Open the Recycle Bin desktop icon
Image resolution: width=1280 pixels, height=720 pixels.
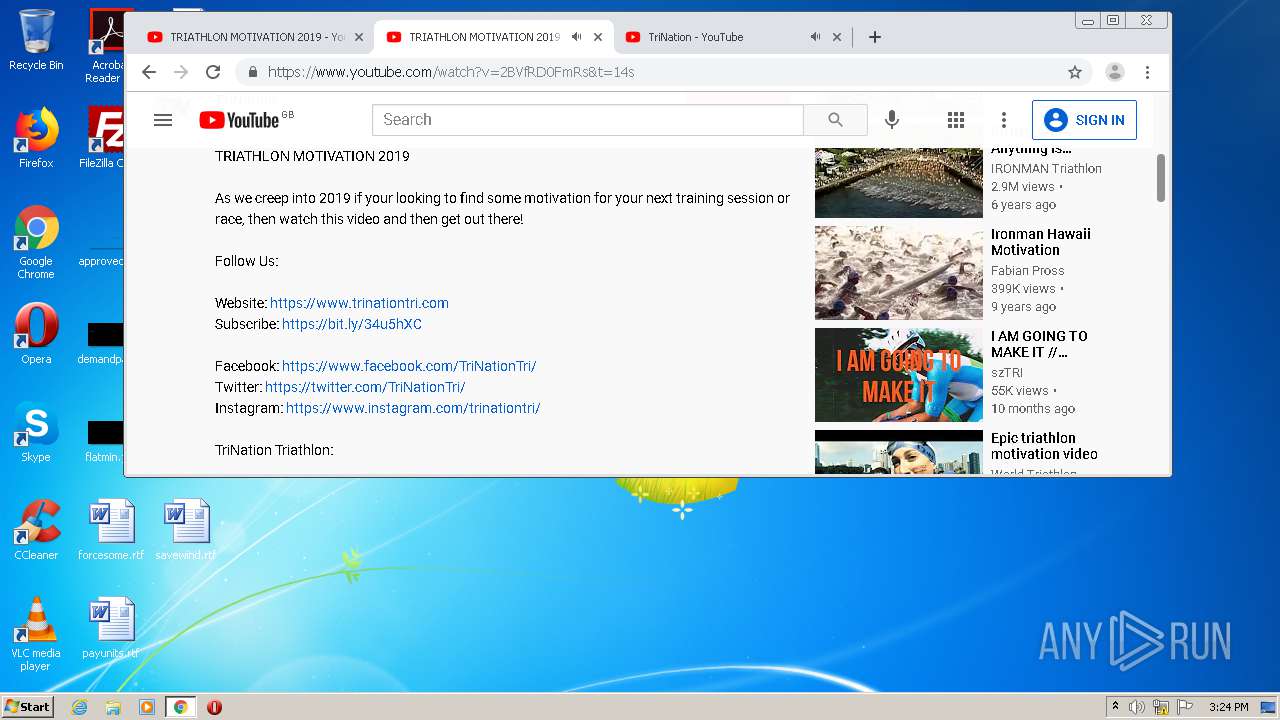36,40
